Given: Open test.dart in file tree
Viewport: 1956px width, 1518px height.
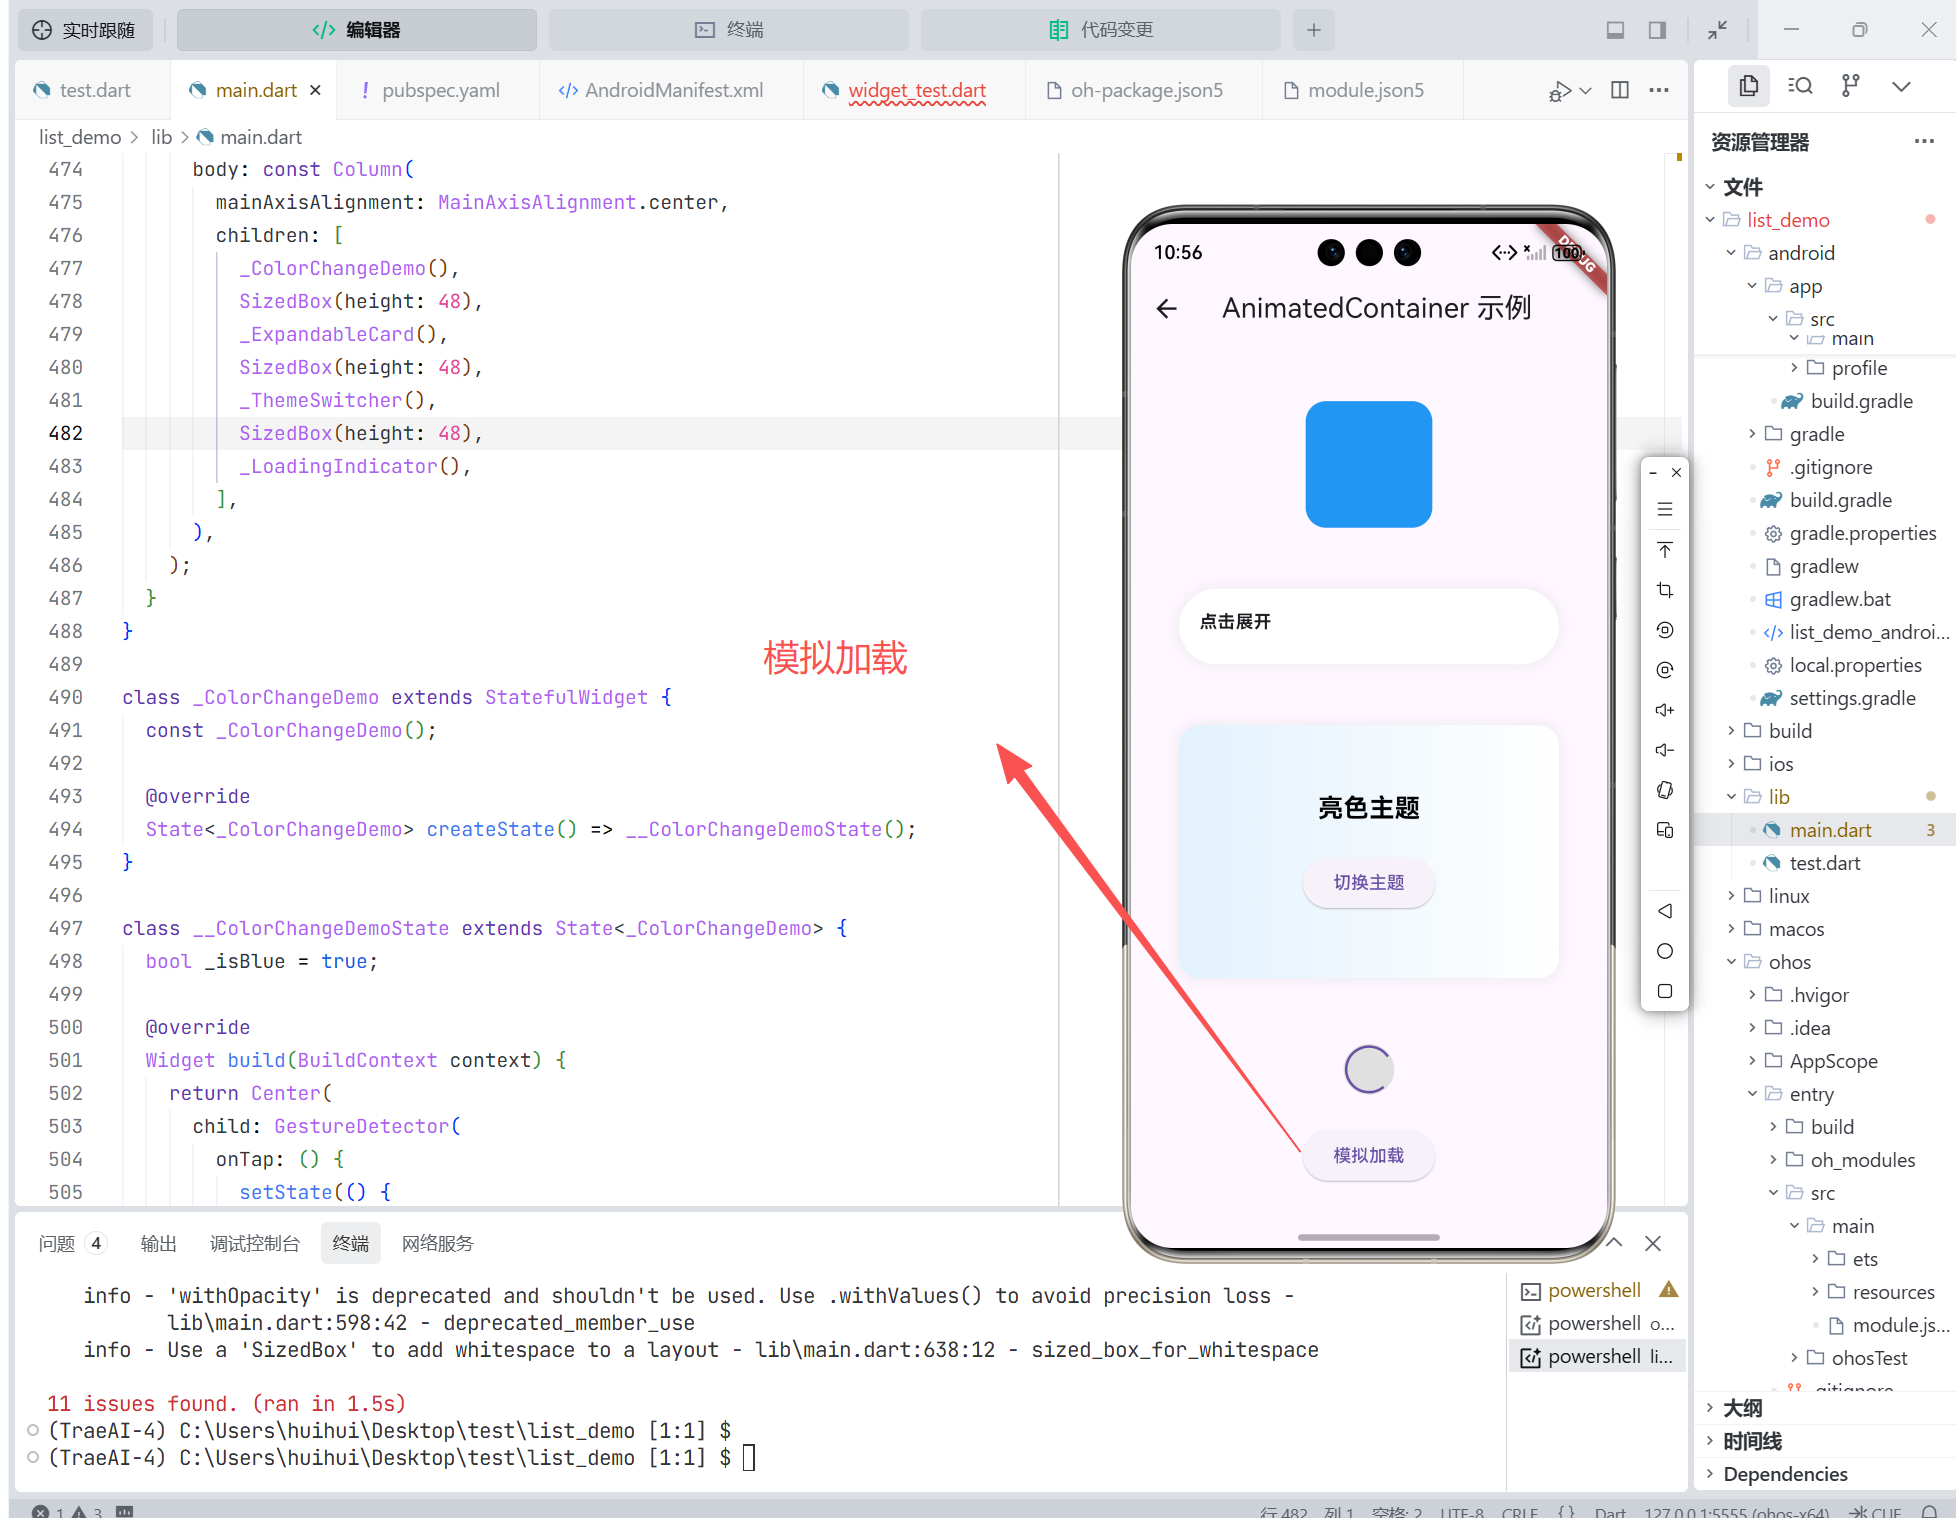Looking at the screenshot, I should point(1824,863).
